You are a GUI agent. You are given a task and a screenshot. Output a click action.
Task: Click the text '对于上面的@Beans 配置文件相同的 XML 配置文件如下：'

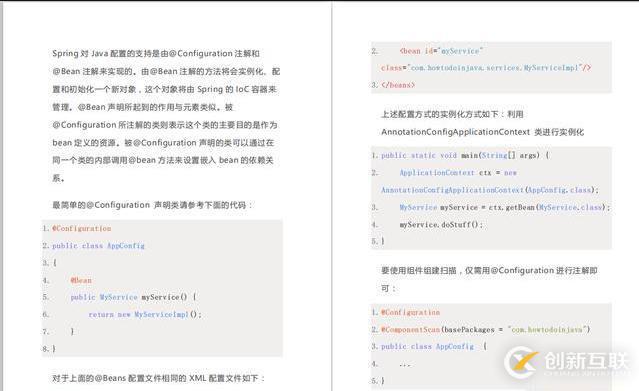(159, 378)
